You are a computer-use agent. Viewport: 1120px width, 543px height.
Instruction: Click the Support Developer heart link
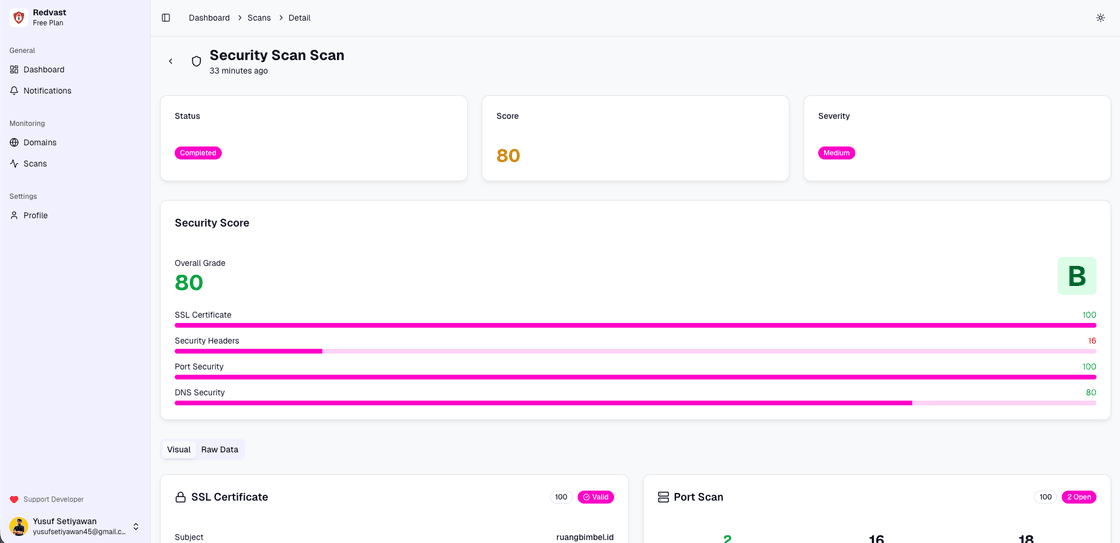tap(53, 499)
